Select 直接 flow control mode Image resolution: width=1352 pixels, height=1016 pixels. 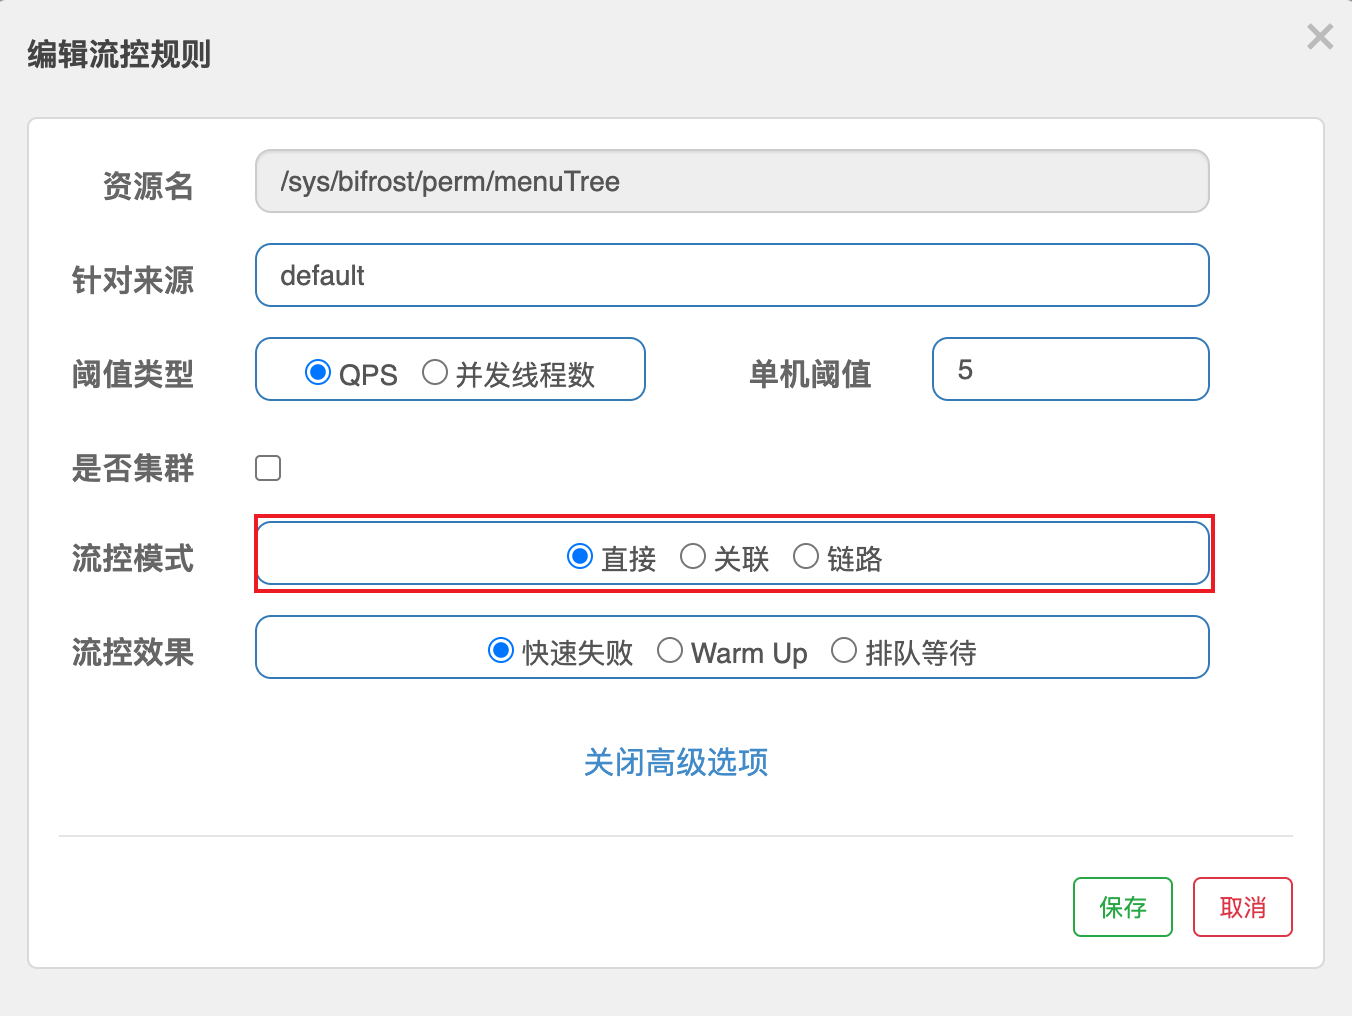pyautogui.click(x=580, y=557)
